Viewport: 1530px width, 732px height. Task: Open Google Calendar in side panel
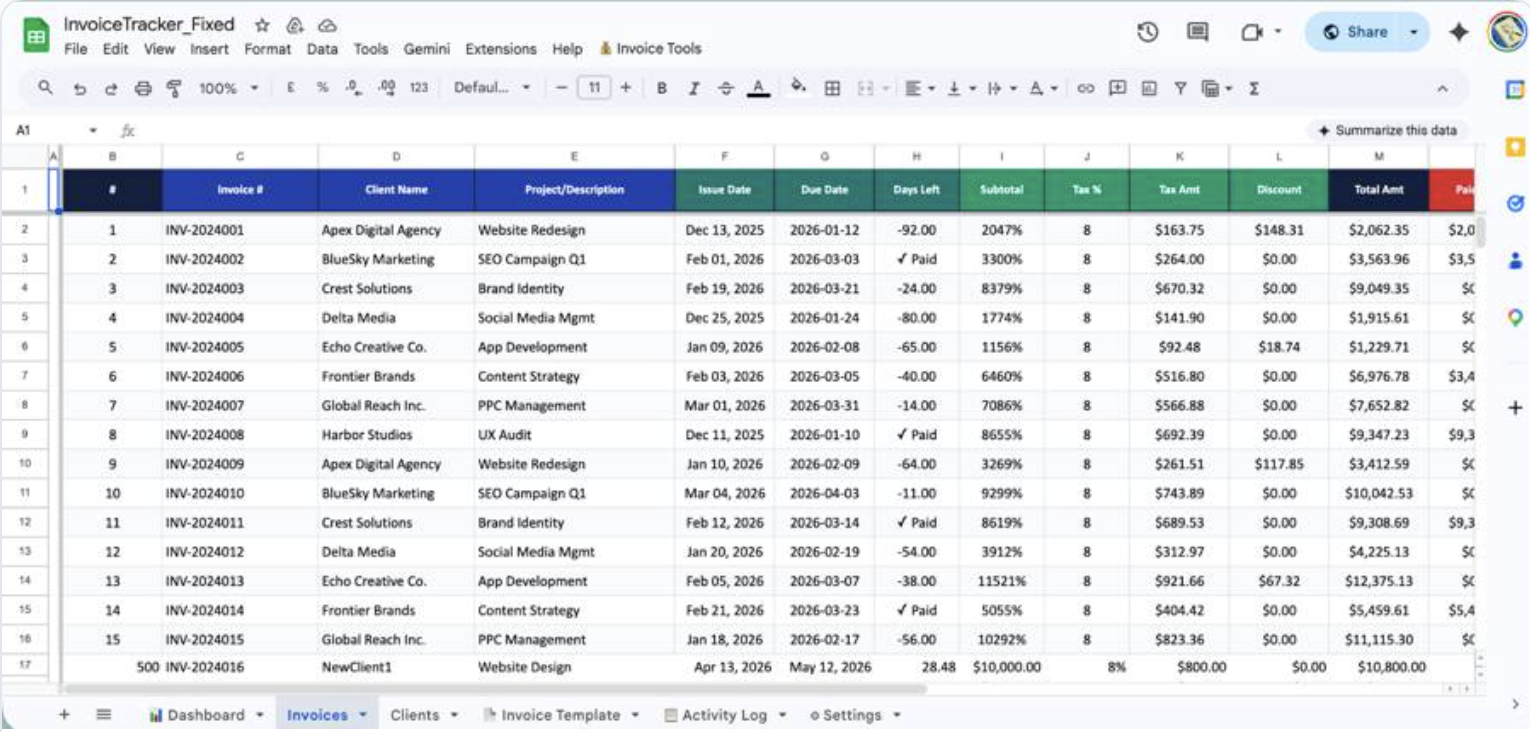coord(1515,90)
